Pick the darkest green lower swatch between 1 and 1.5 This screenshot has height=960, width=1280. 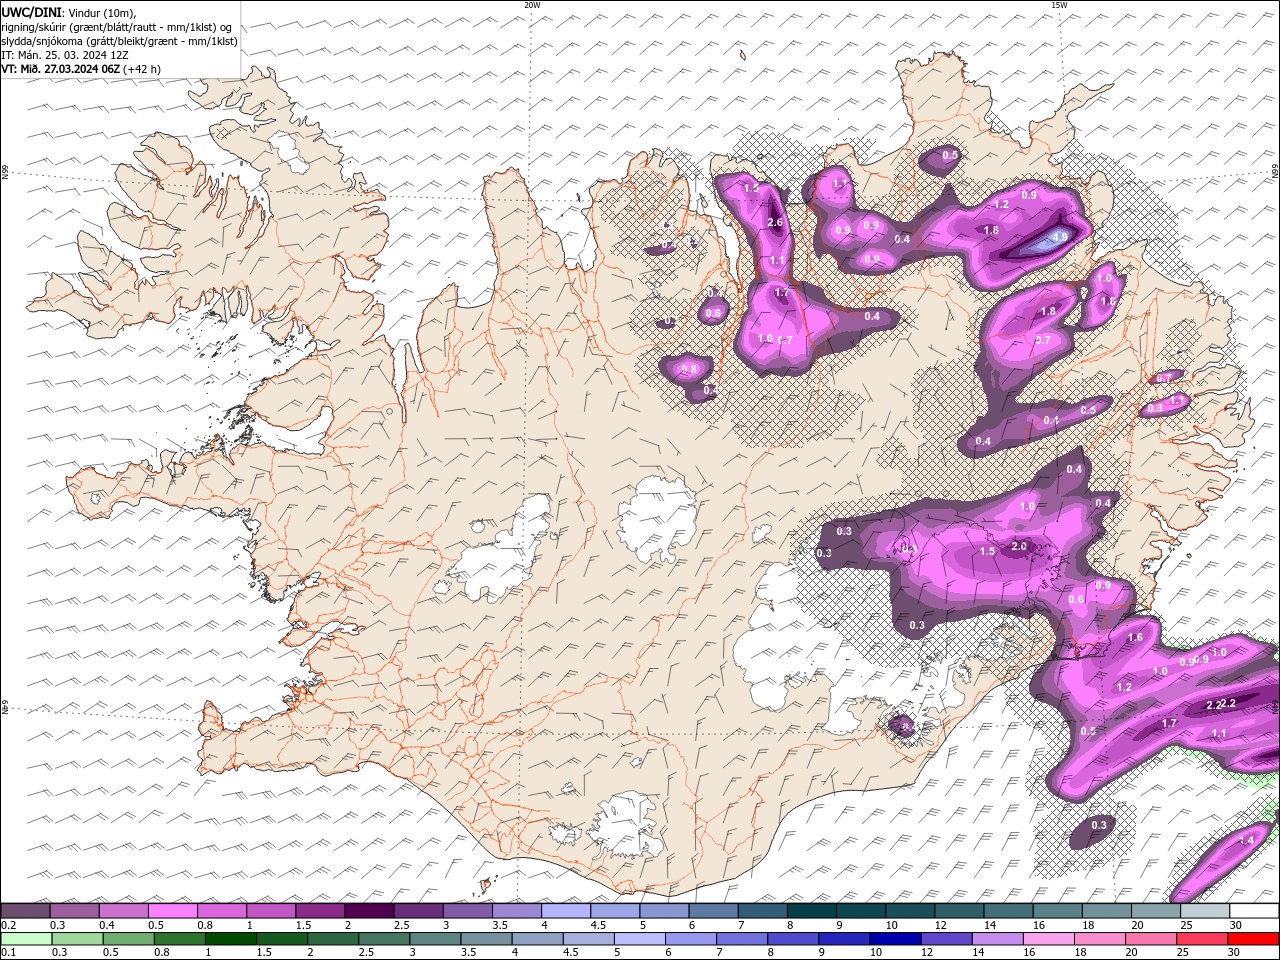230,939
